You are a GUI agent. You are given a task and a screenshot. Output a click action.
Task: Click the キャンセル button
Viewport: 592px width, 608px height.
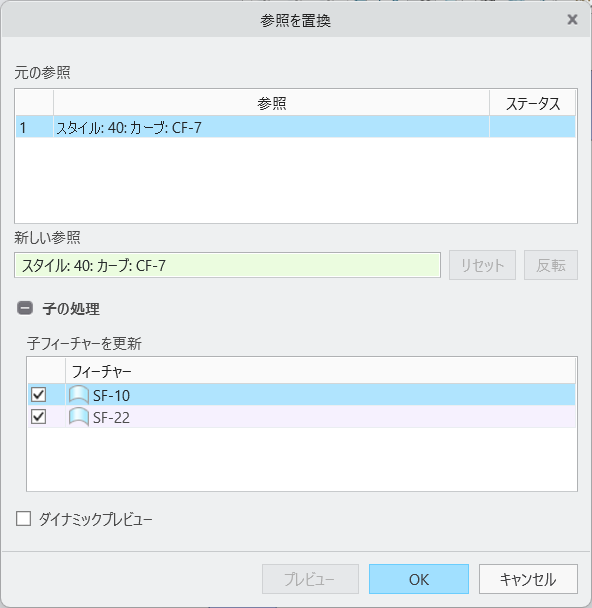[x=528, y=579]
